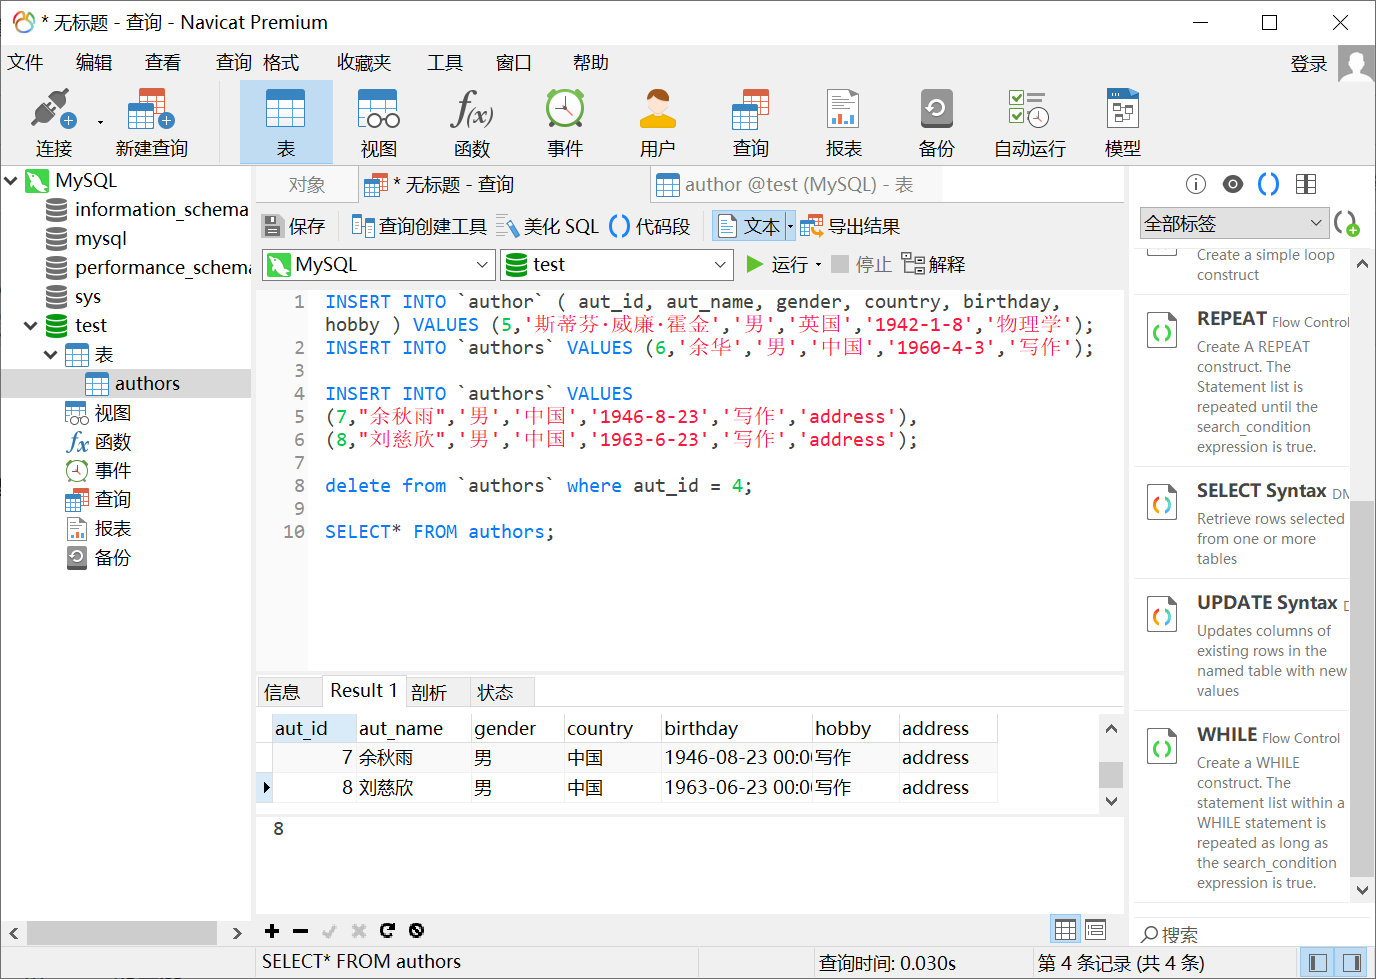The height and width of the screenshot is (979, 1376).
Task: Show the code snippets parentheses icon
Action: [x=1269, y=184]
